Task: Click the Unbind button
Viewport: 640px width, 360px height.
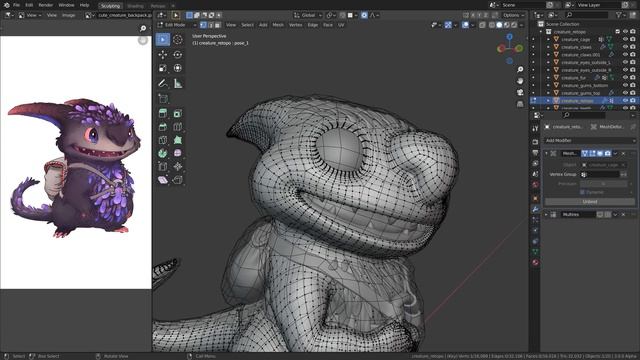Action: 590,202
